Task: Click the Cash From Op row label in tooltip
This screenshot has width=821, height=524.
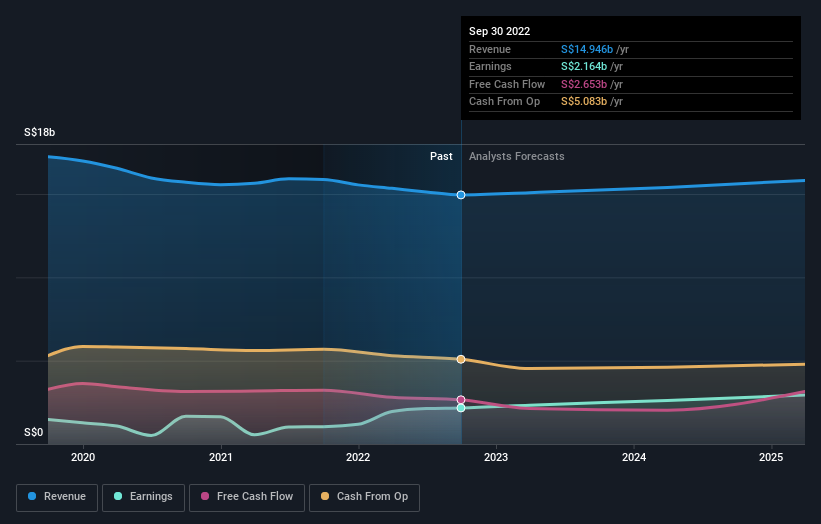Action: point(504,102)
